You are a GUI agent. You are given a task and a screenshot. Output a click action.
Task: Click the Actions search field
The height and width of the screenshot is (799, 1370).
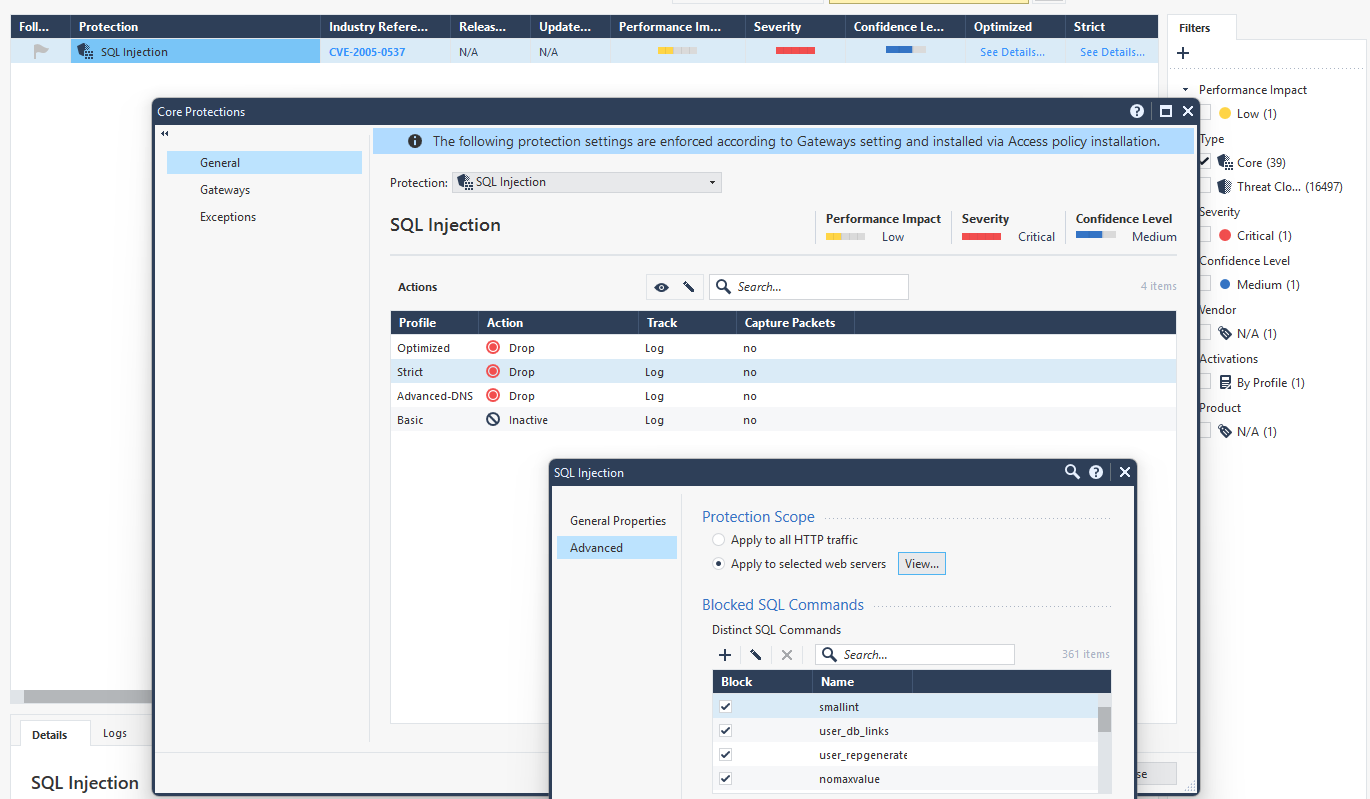pyautogui.click(x=809, y=287)
